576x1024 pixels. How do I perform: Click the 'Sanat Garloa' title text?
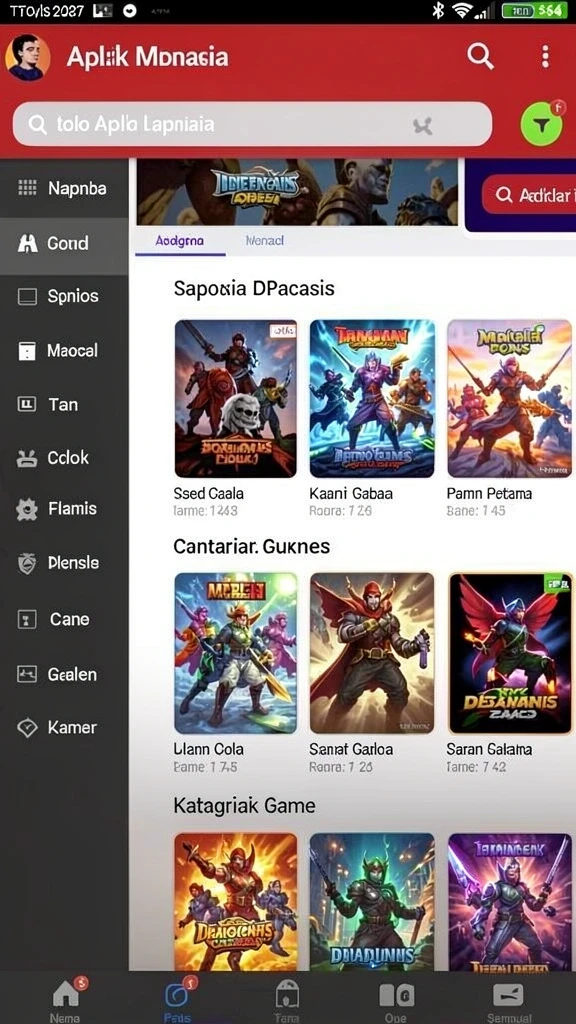[351, 749]
